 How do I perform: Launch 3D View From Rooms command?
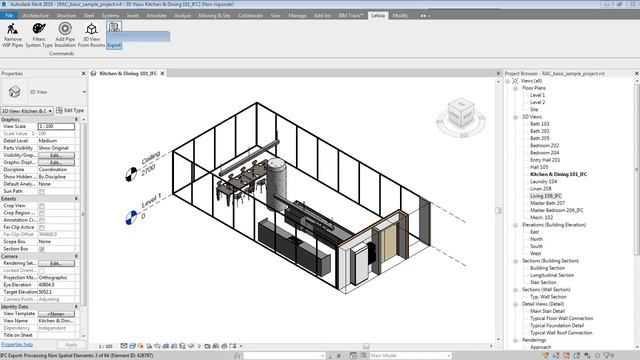point(91,35)
